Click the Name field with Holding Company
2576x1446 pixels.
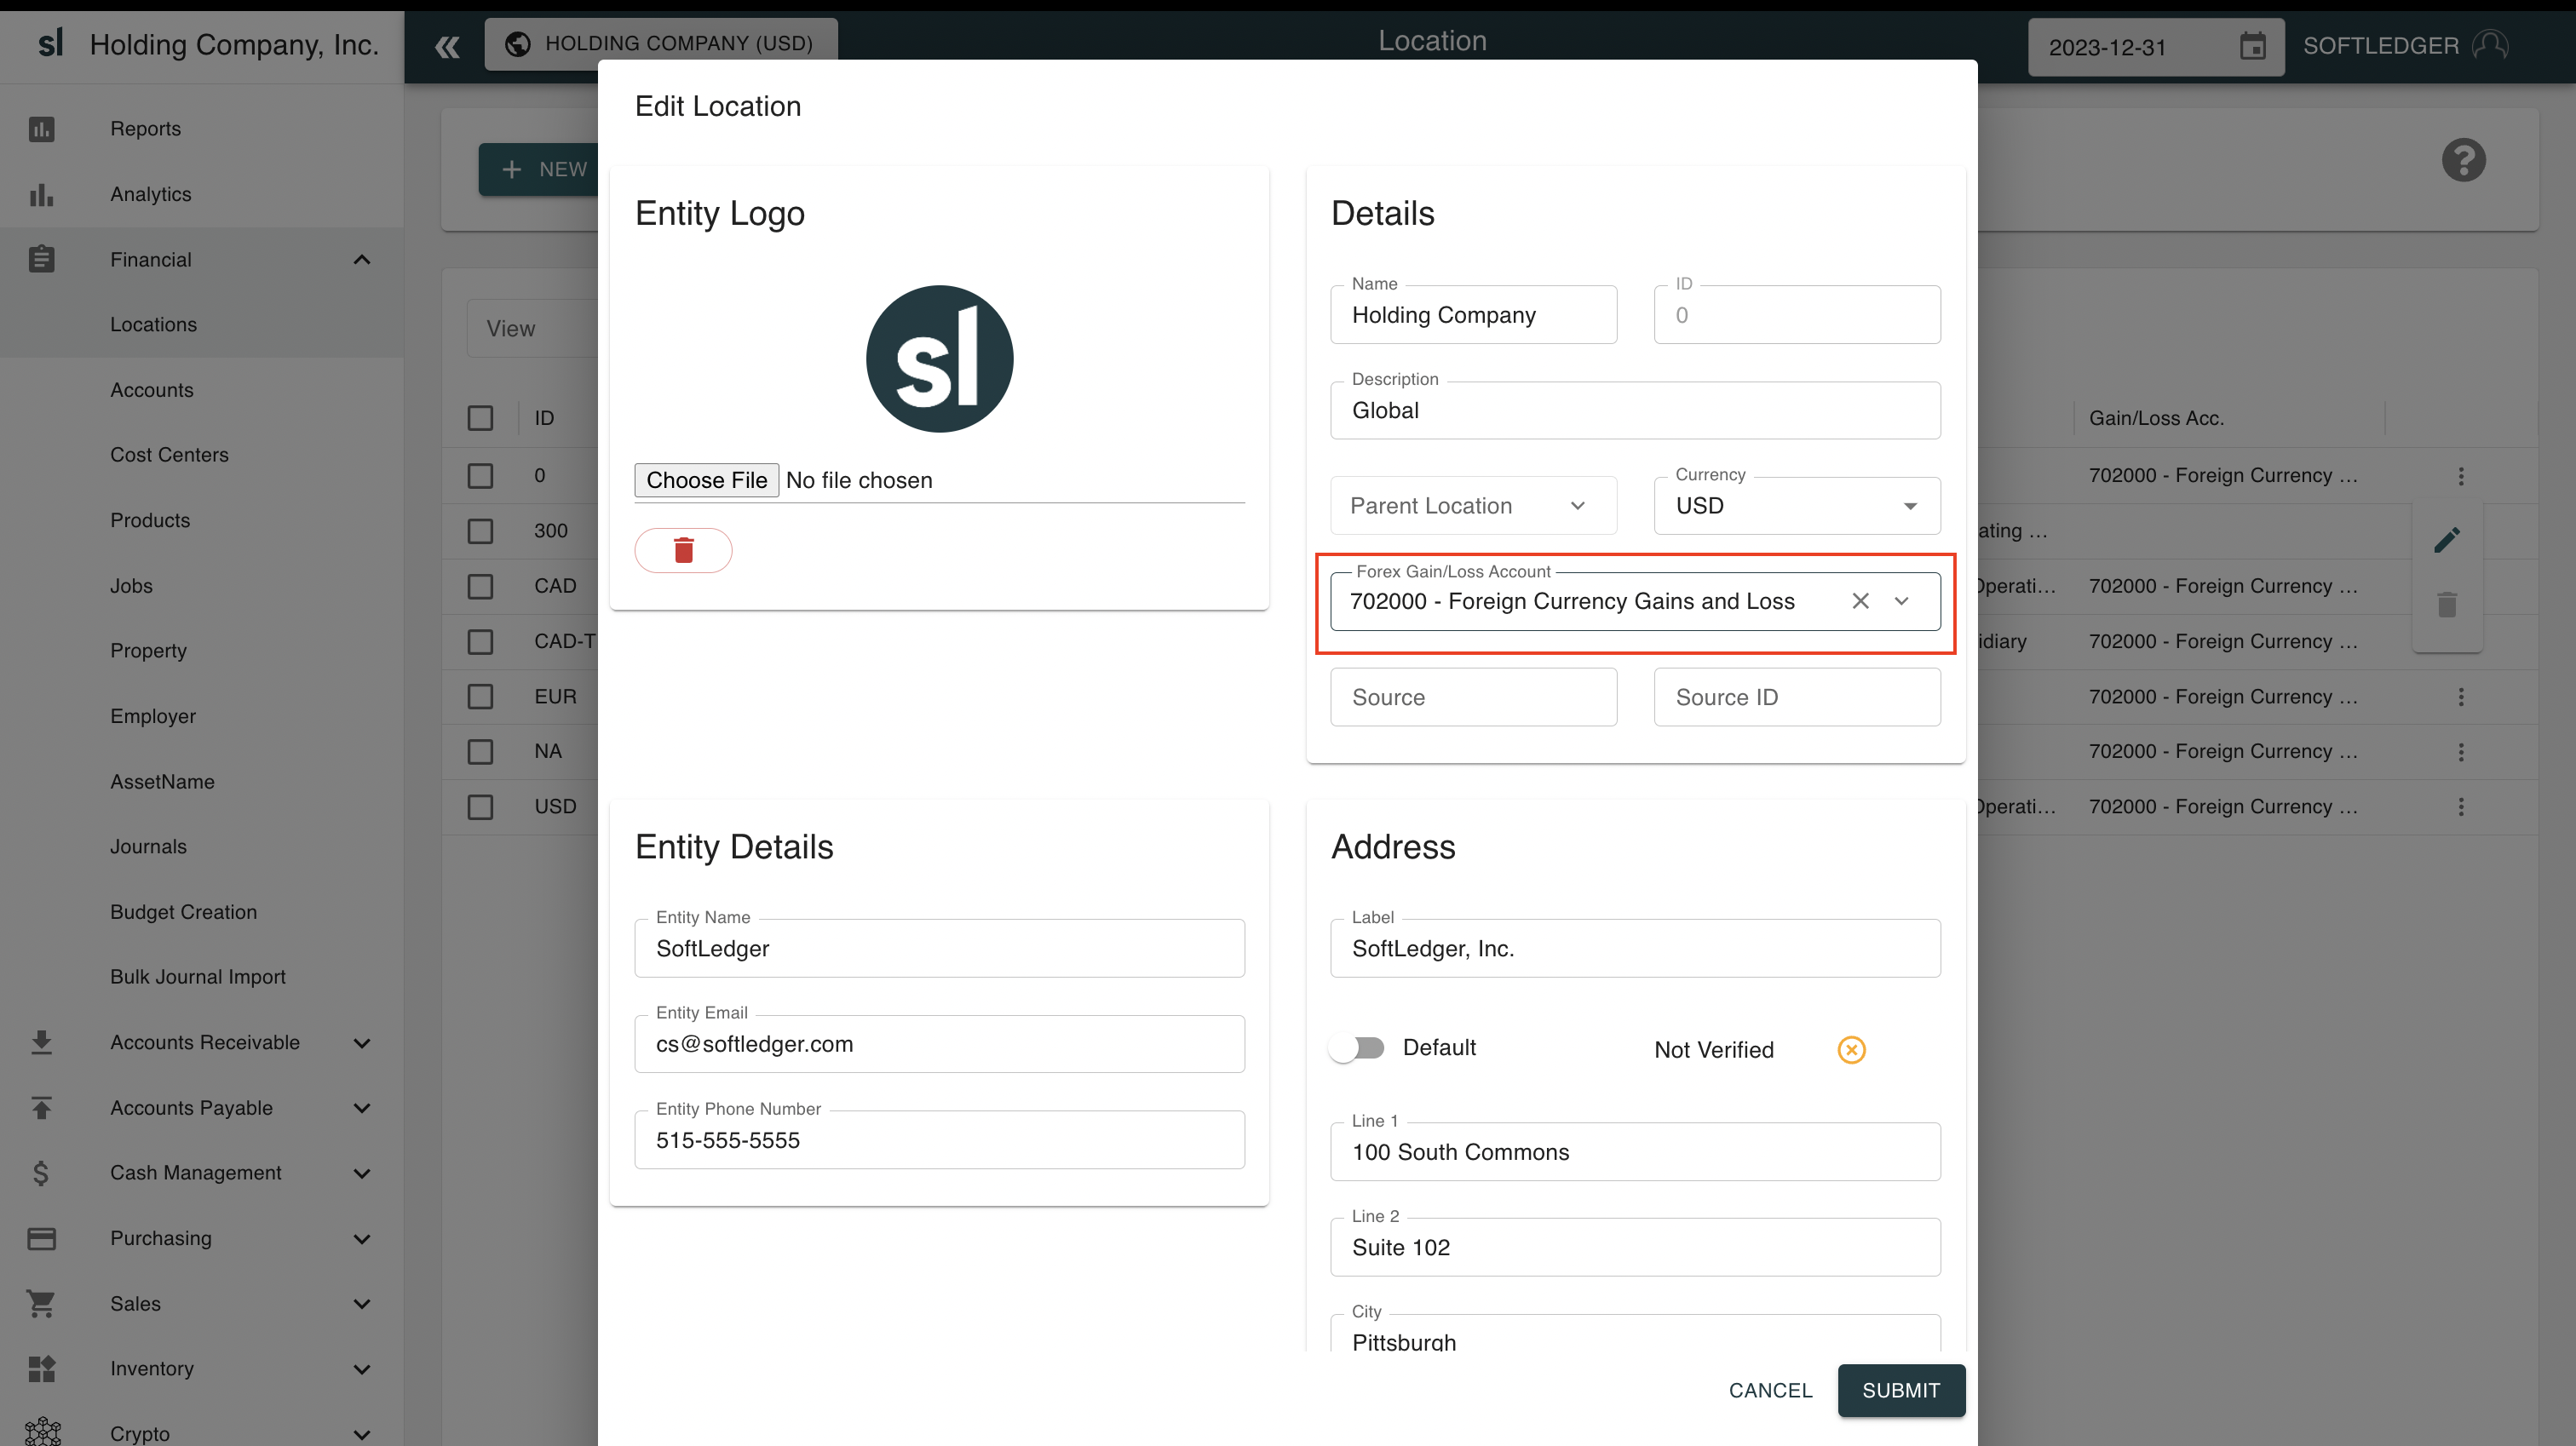point(1472,315)
